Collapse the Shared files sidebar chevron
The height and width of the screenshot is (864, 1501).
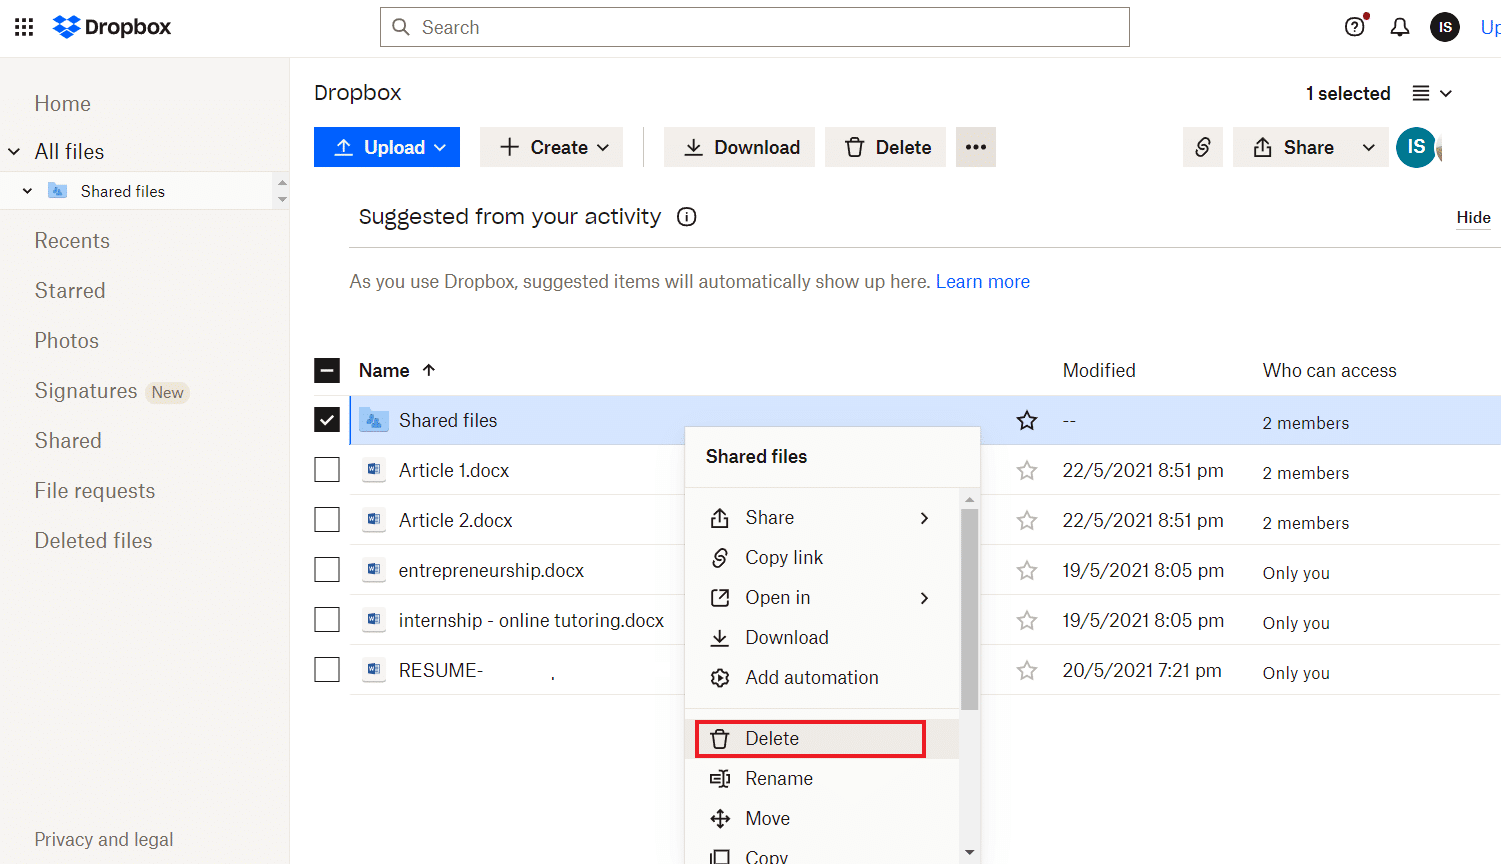pos(27,191)
